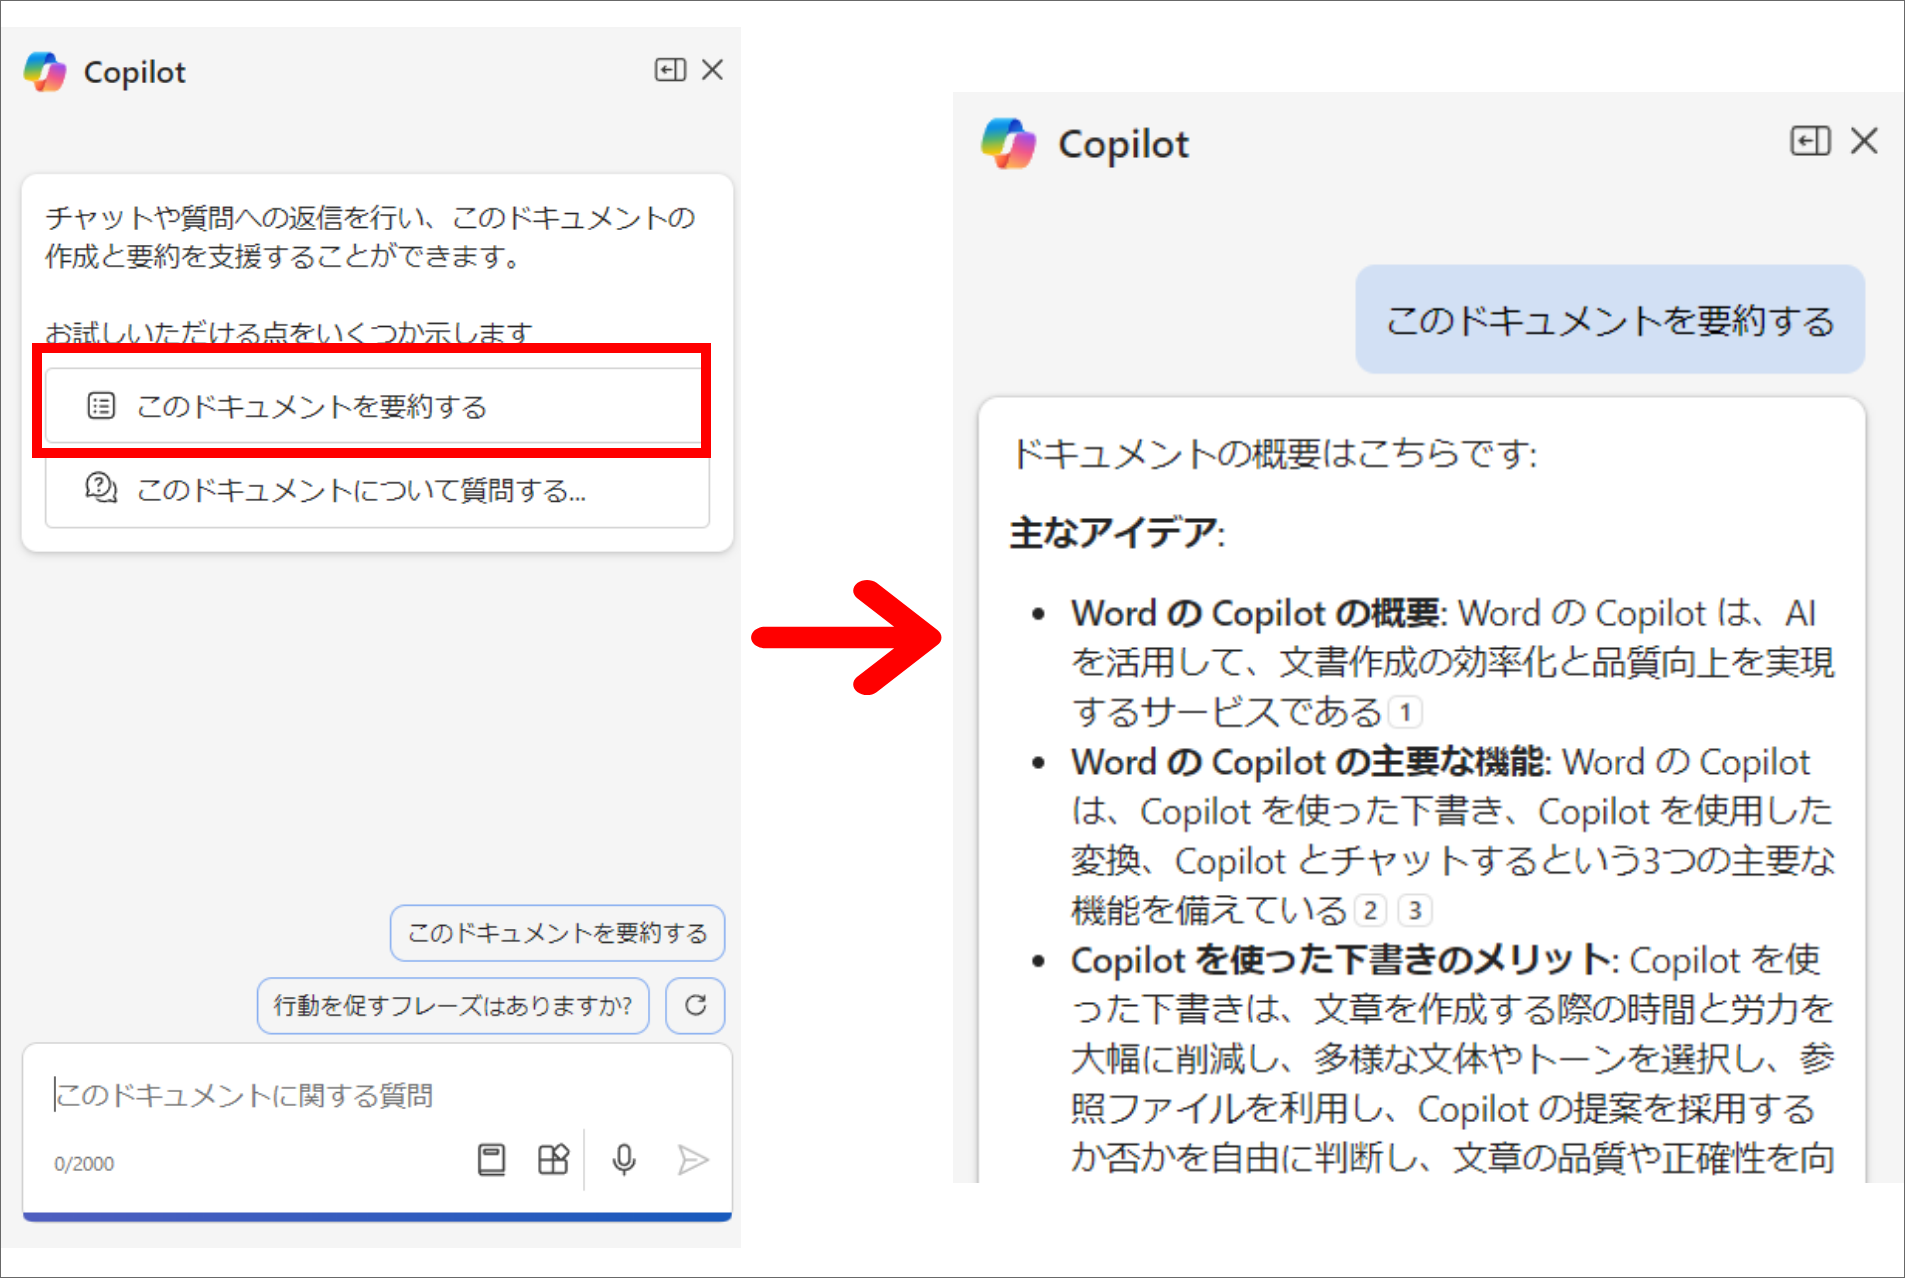Refresh the suggested prompts

[695, 1005]
